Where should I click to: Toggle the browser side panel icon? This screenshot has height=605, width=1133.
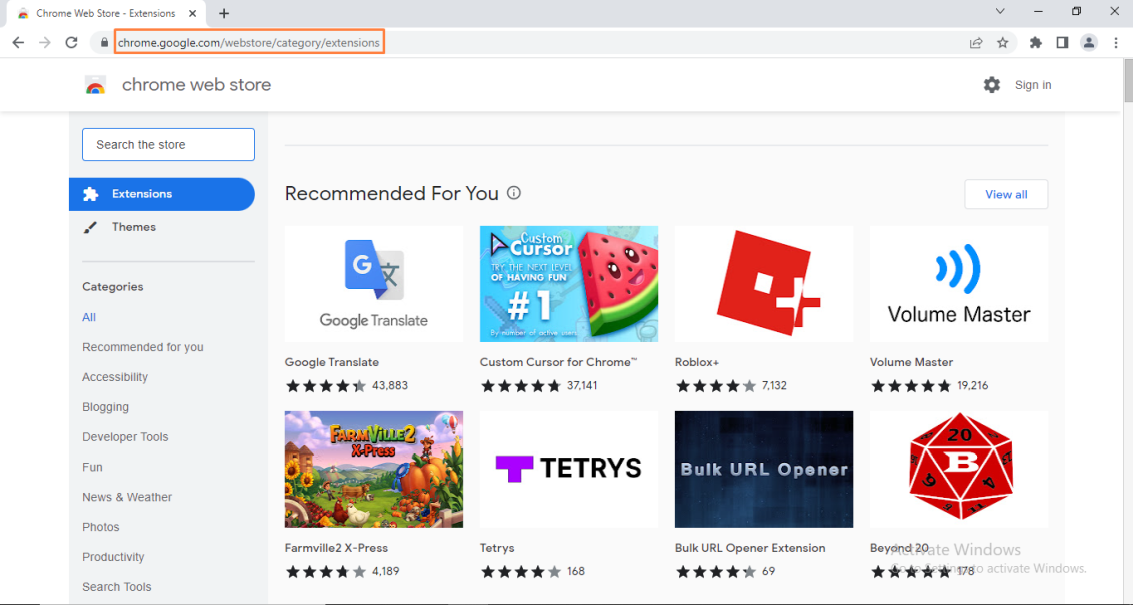pyautogui.click(x=1062, y=43)
